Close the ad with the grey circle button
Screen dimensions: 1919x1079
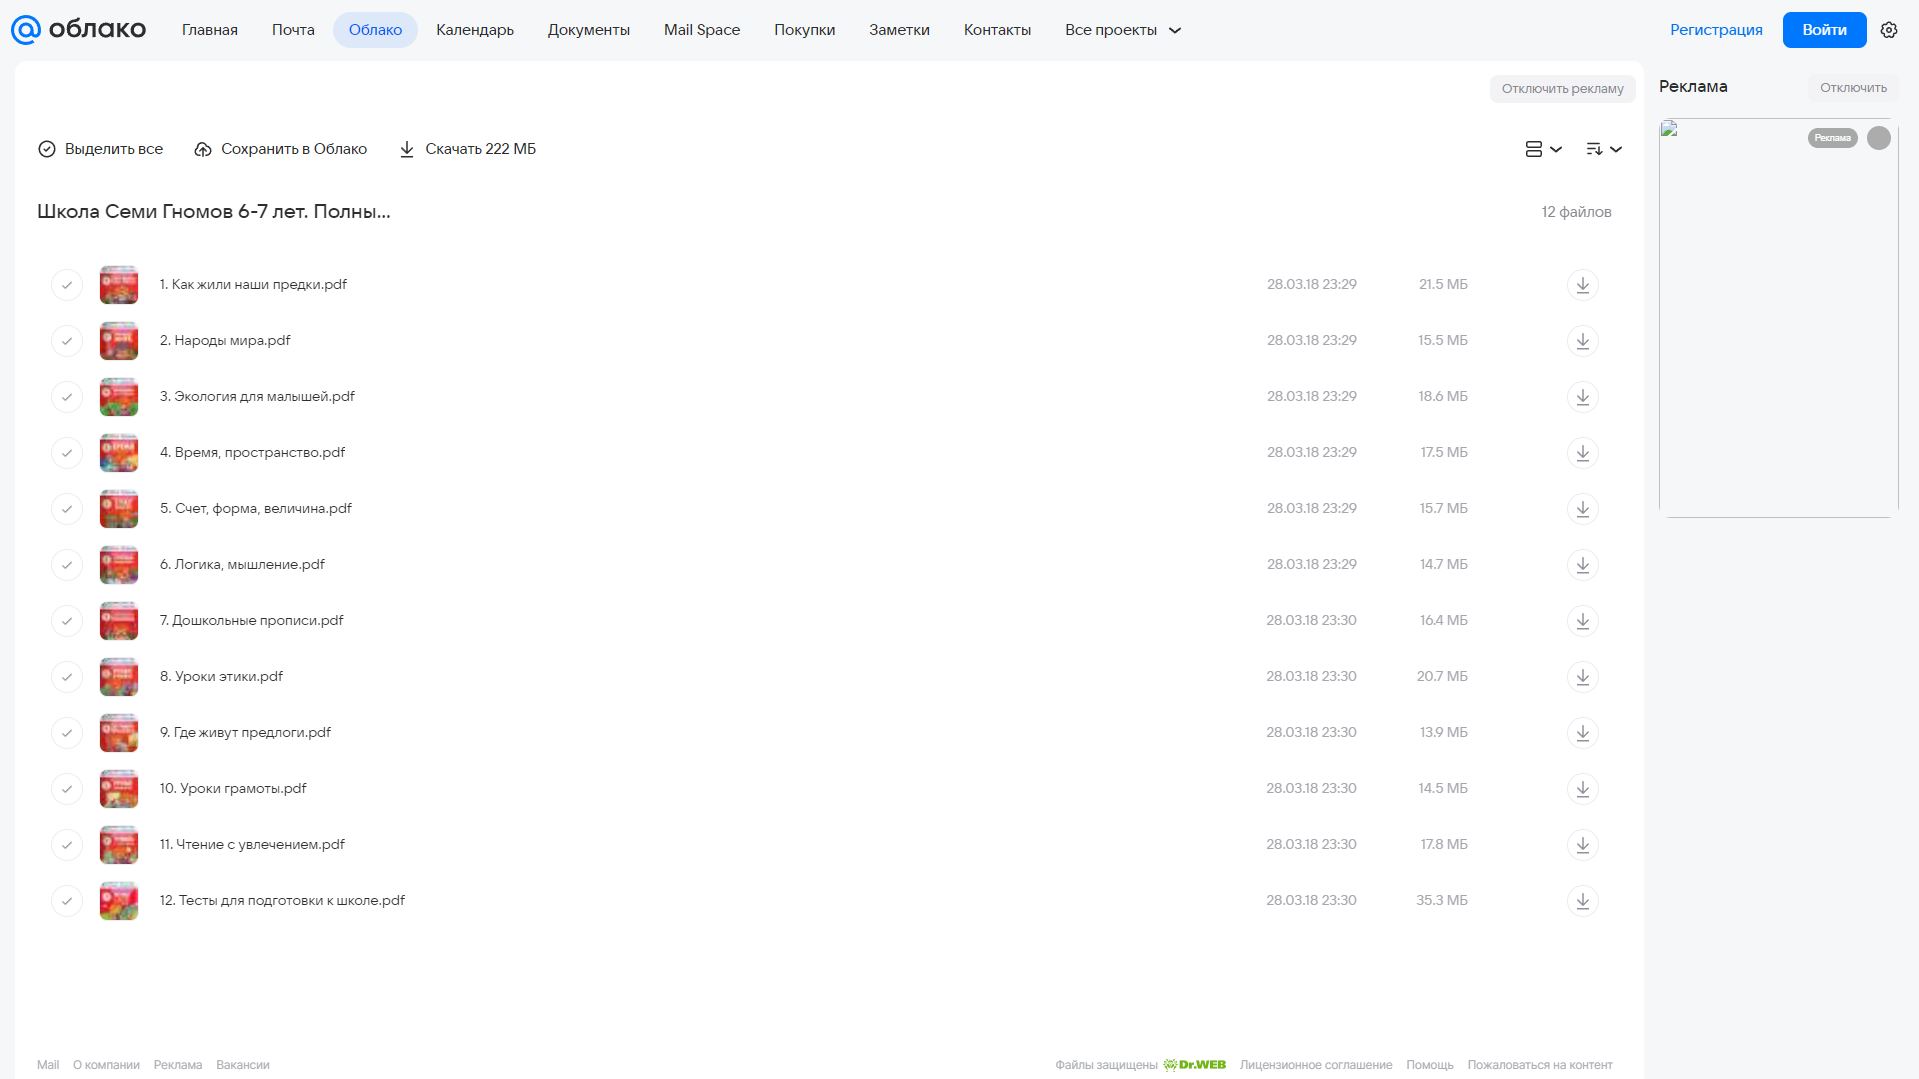1878,138
